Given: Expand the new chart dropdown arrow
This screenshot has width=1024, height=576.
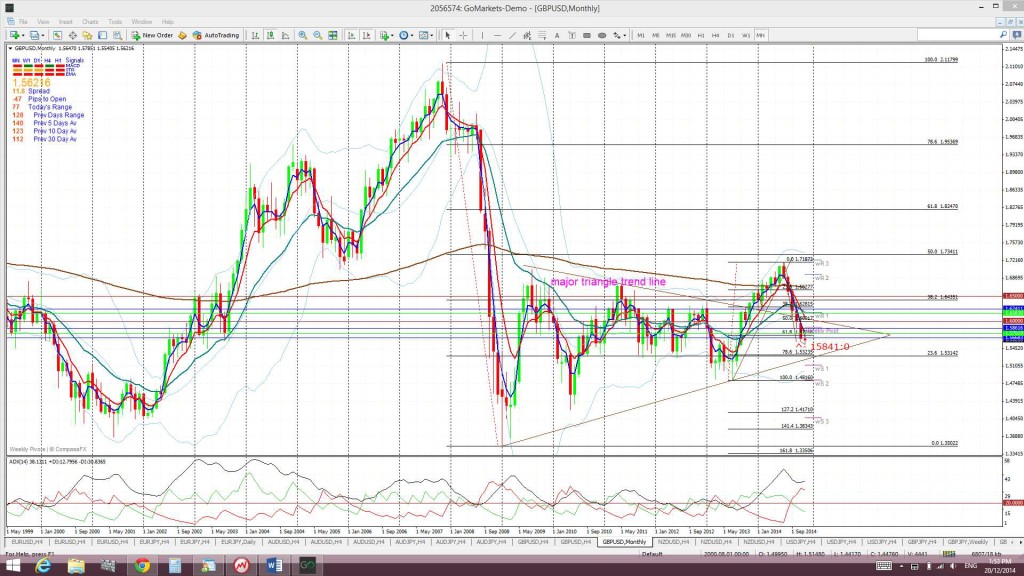Looking at the screenshot, I should (23, 35).
